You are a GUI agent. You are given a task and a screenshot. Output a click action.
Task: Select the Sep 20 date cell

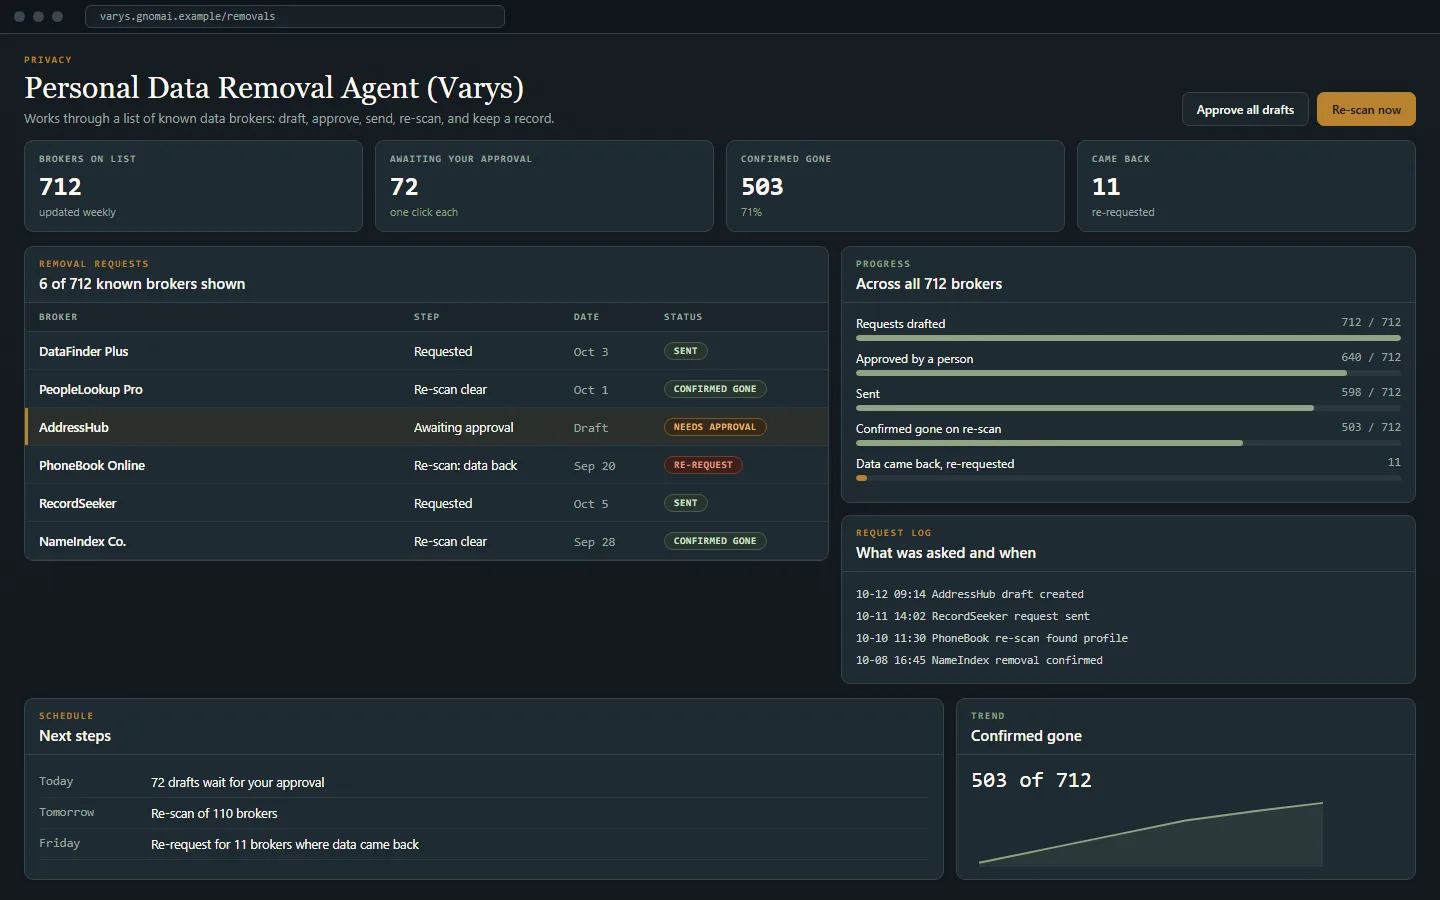pos(595,466)
